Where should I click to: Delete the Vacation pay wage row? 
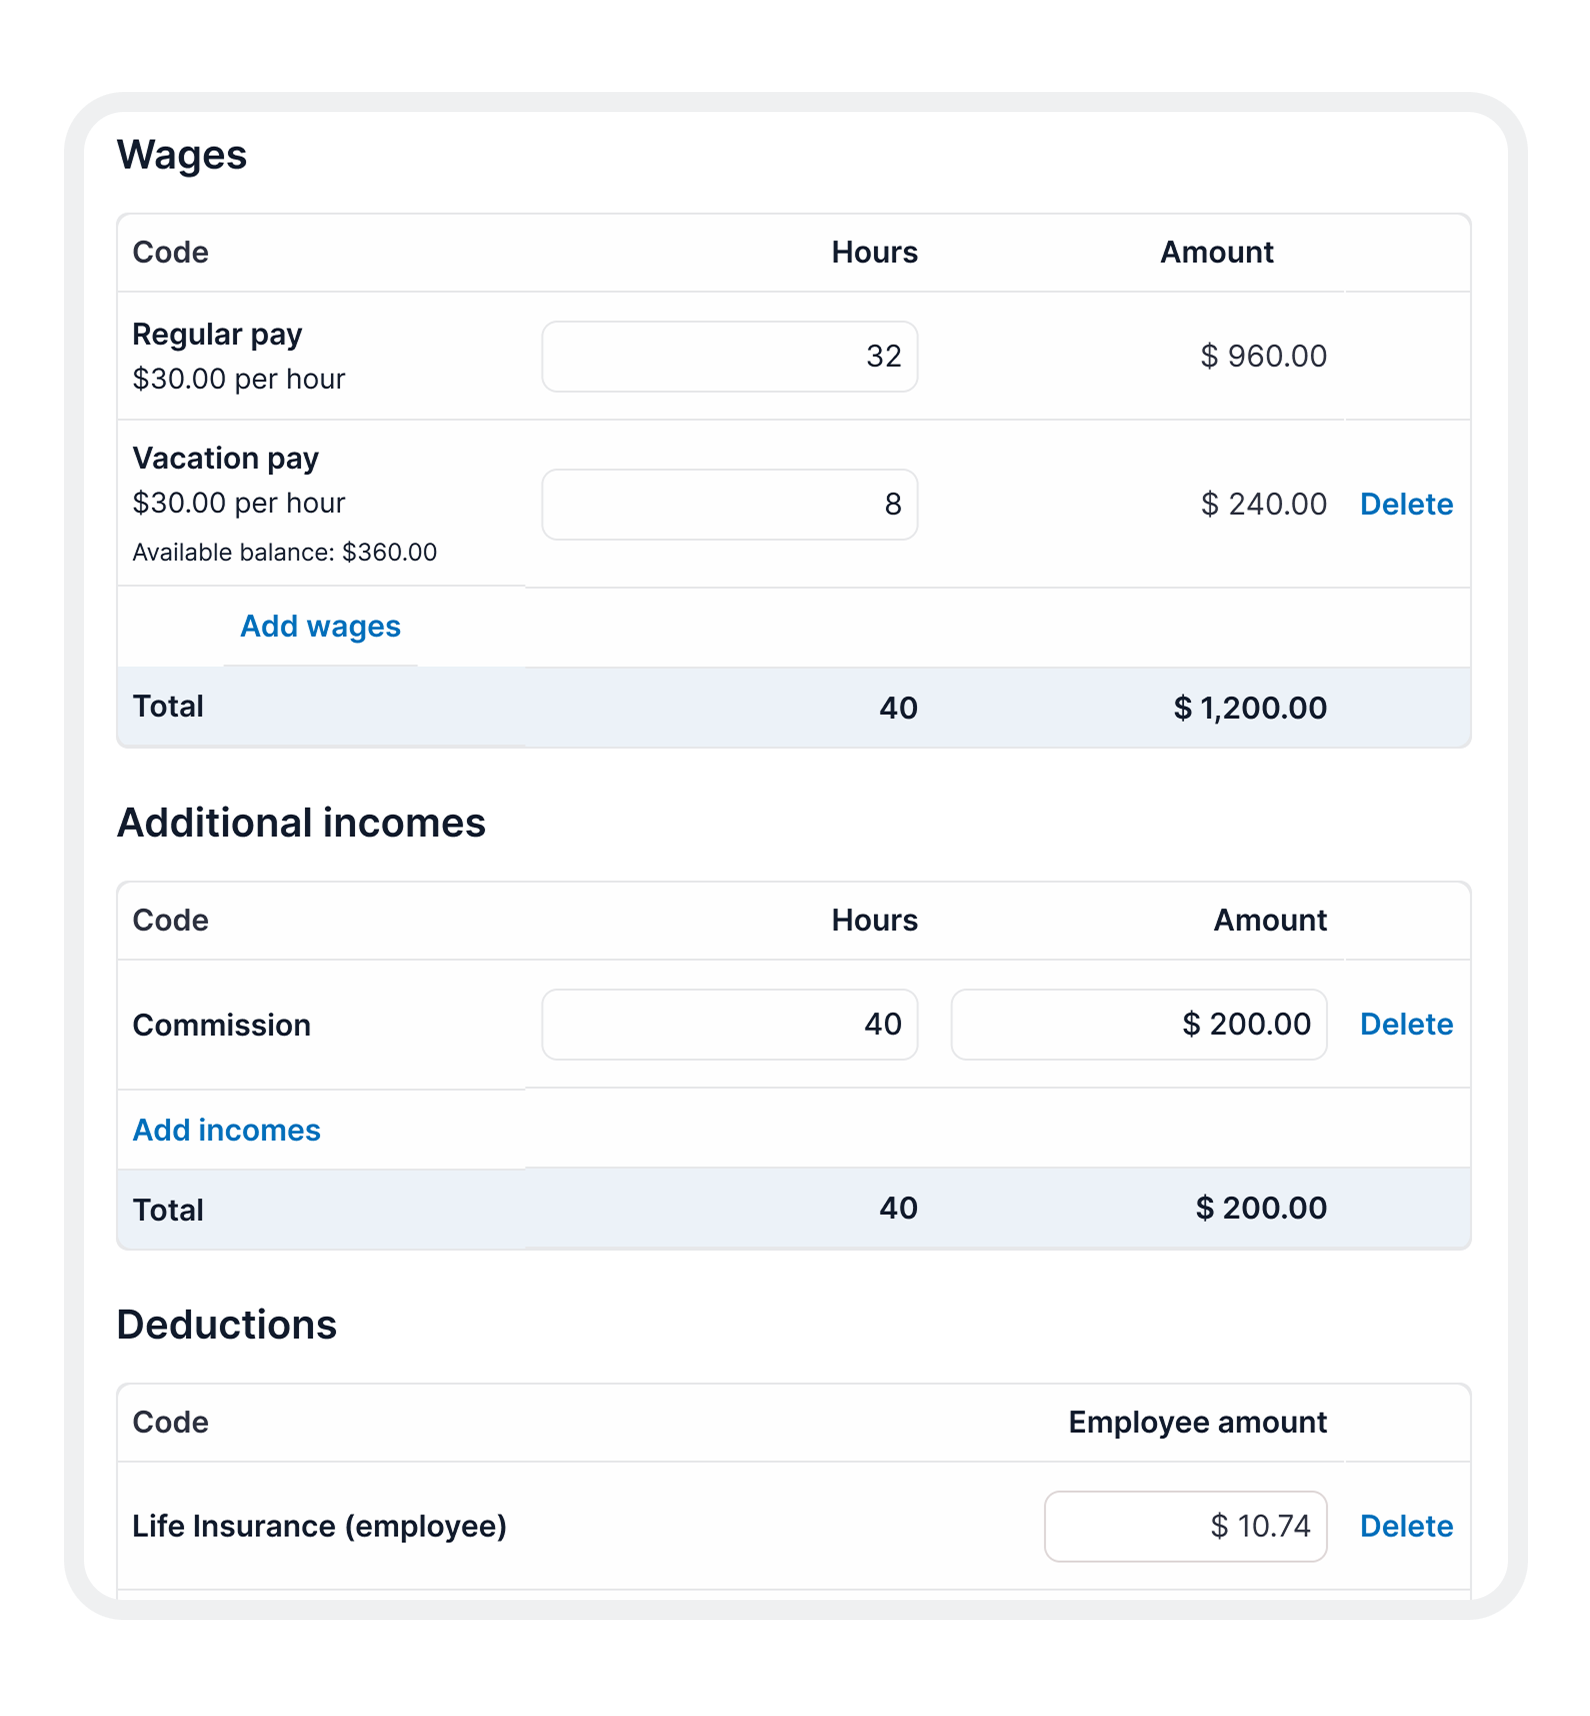(1406, 504)
